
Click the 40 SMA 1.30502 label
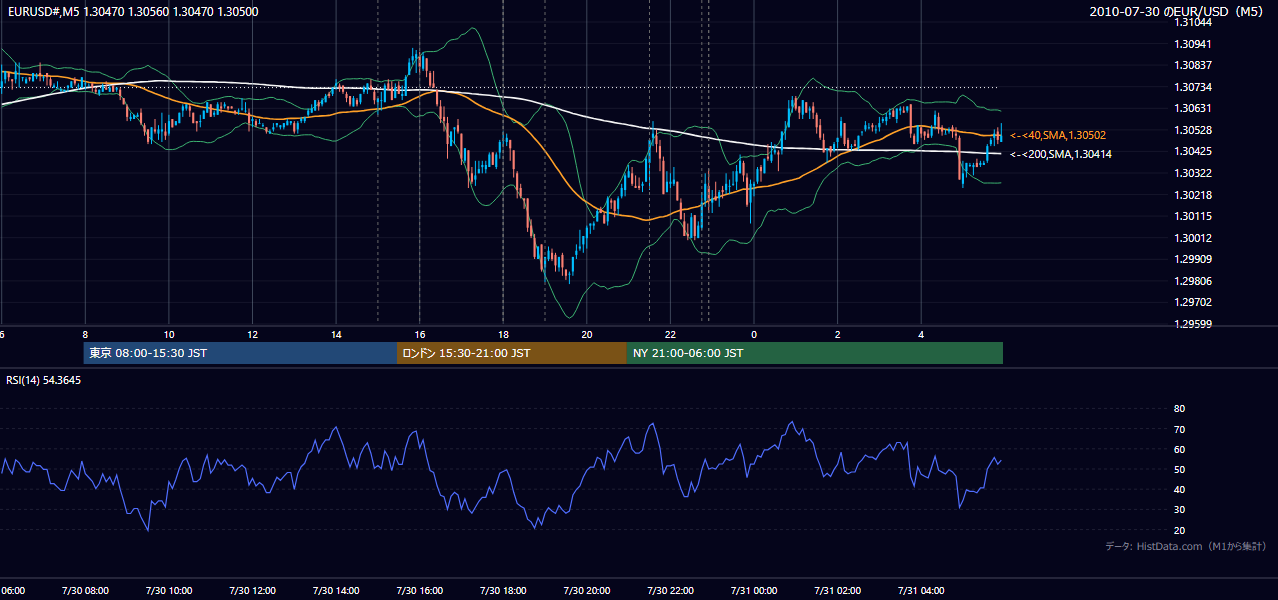pyautogui.click(x=1058, y=135)
